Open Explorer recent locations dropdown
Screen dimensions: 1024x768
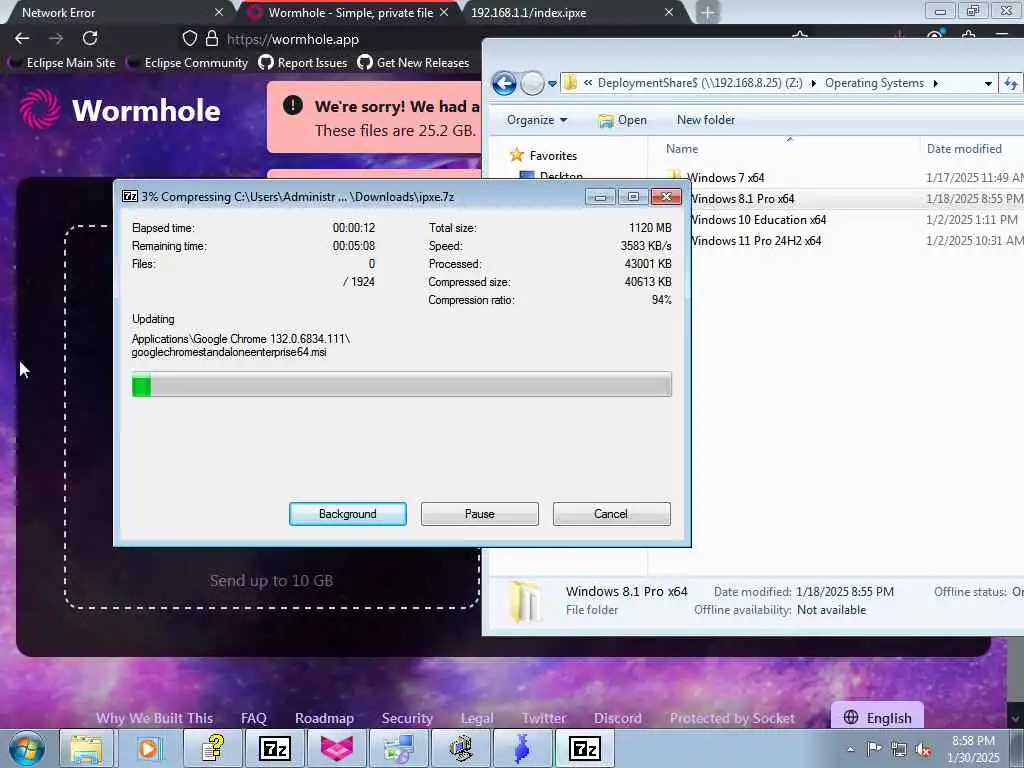click(x=552, y=84)
